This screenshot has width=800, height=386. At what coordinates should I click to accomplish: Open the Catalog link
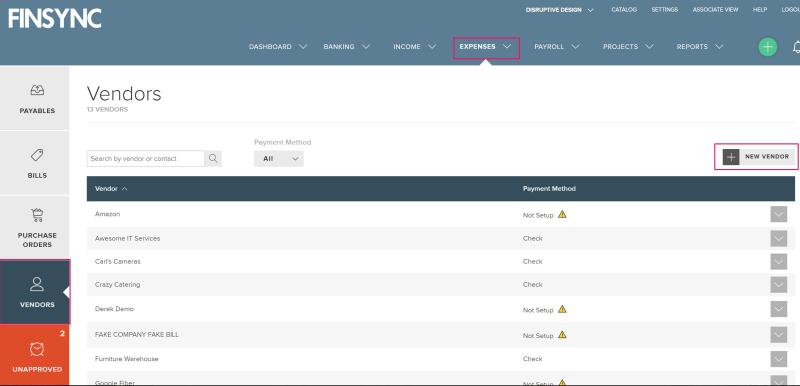point(624,10)
